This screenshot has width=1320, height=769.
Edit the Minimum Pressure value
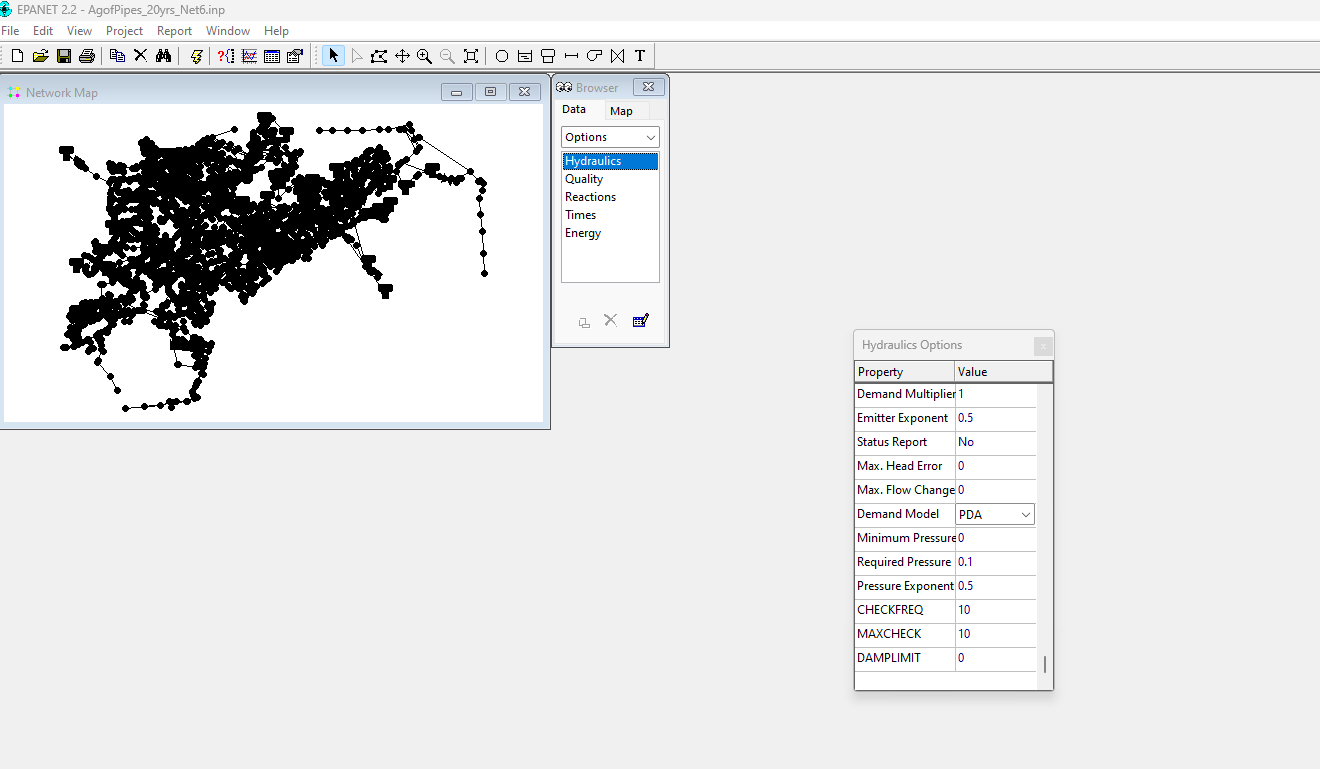tap(995, 538)
